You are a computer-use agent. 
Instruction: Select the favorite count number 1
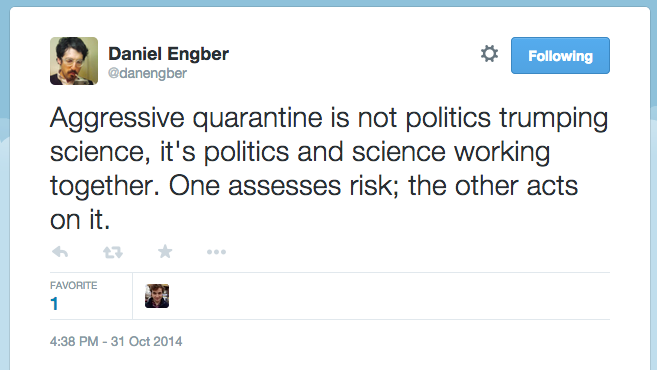coord(54,304)
